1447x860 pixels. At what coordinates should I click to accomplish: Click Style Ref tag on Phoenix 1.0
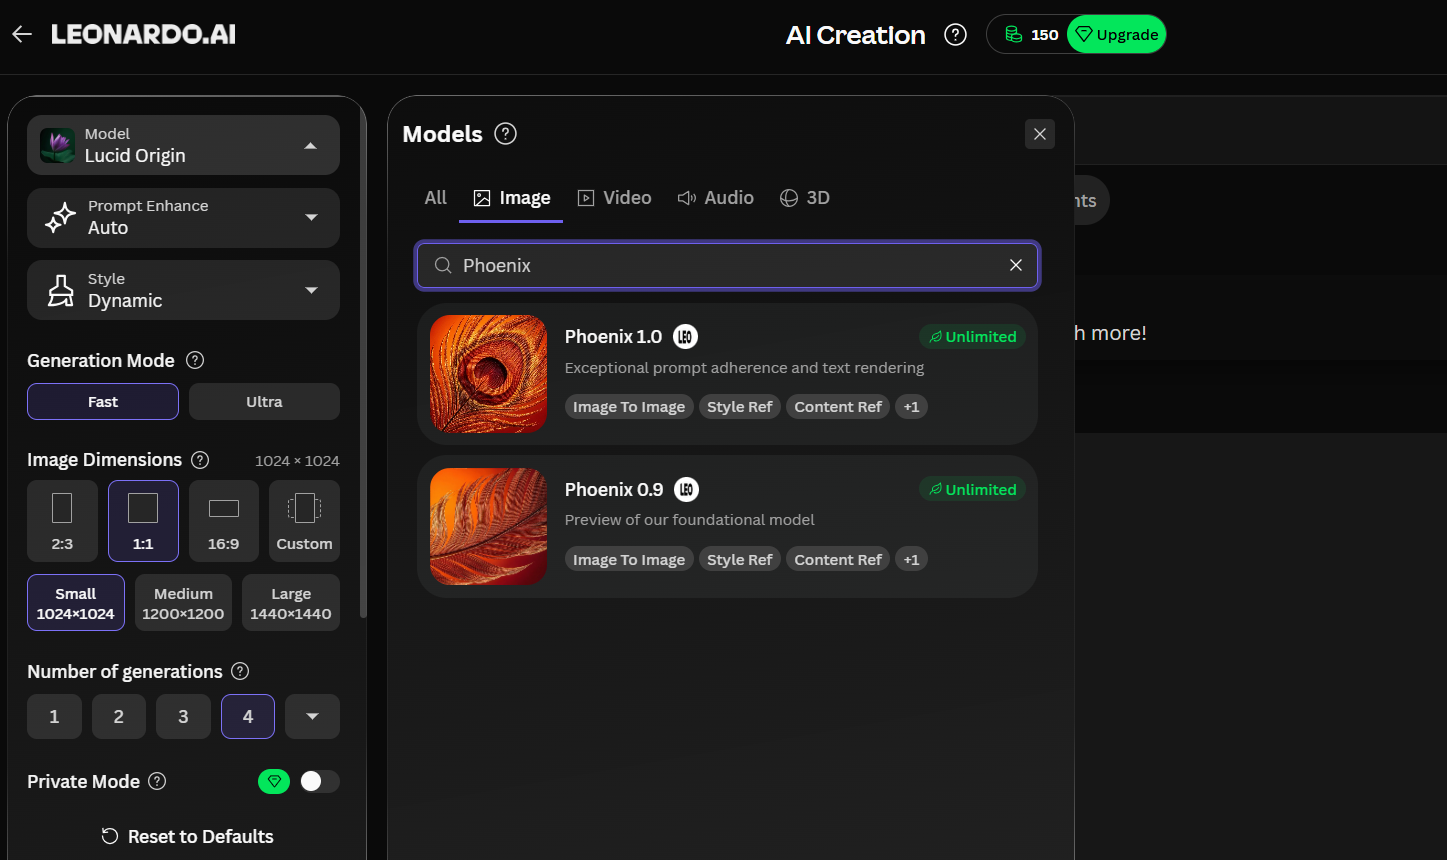point(740,407)
